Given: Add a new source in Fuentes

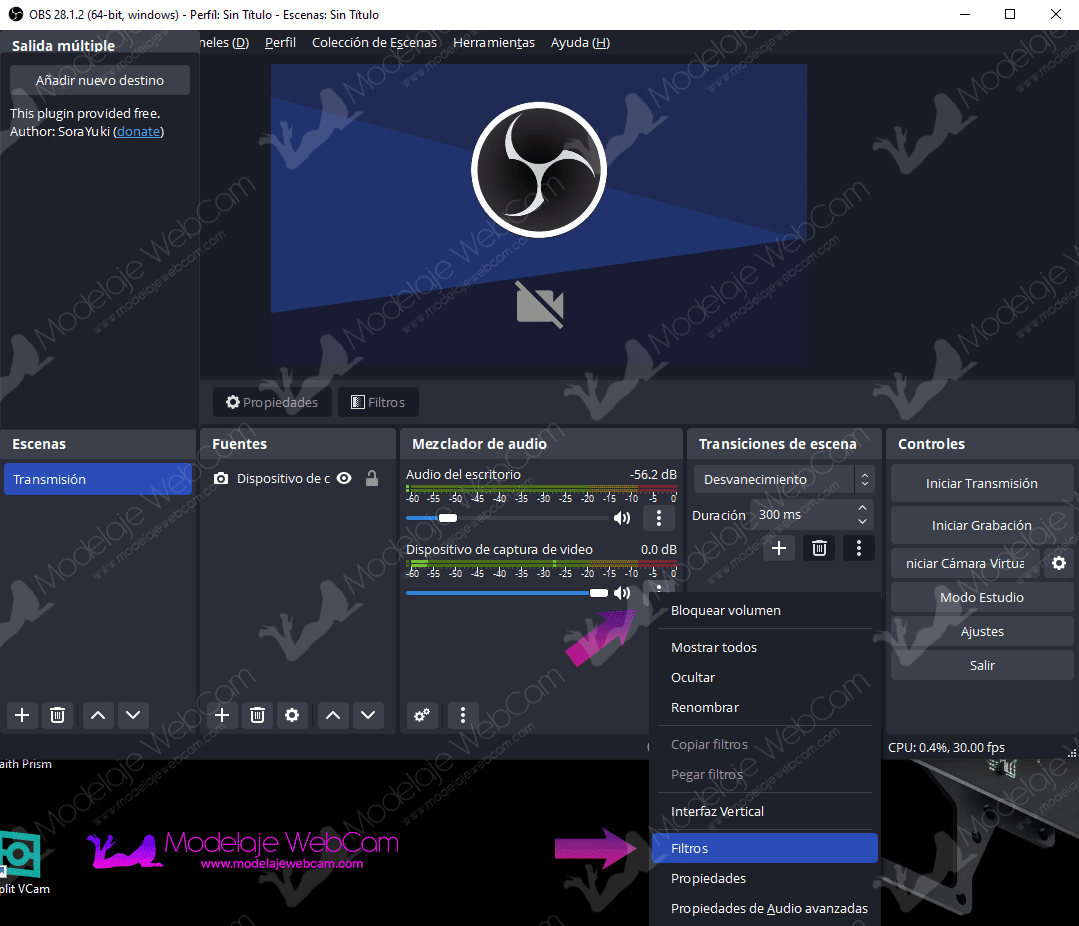Looking at the screenshot, I should [x=222, y=715].
